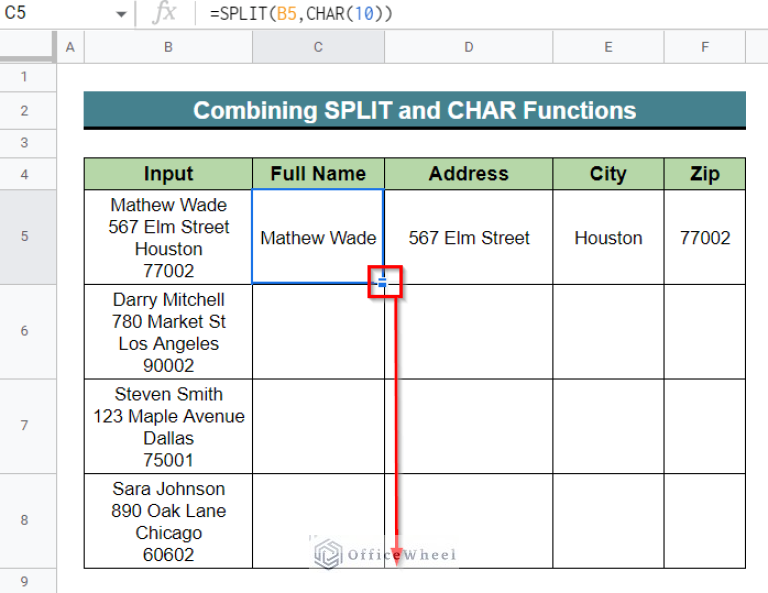
Task: Select empty Zip cell in Steven Smith's row
Action: 705,426
